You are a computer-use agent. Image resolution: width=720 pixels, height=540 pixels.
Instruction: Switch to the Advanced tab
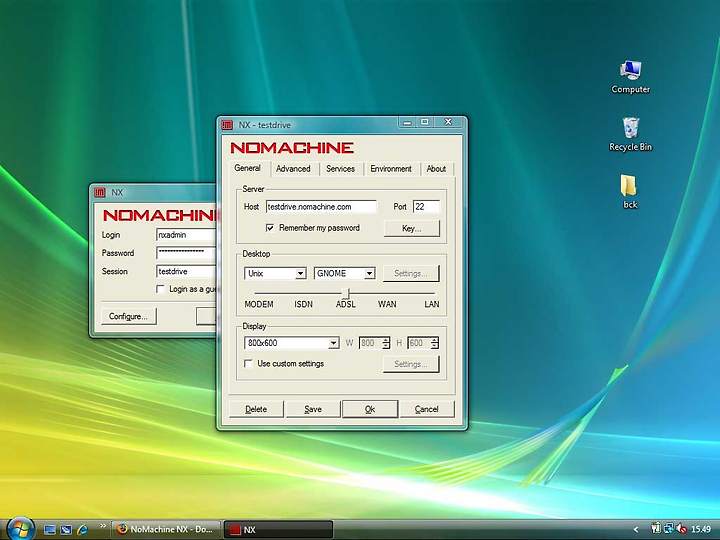(x=293, y=169)
